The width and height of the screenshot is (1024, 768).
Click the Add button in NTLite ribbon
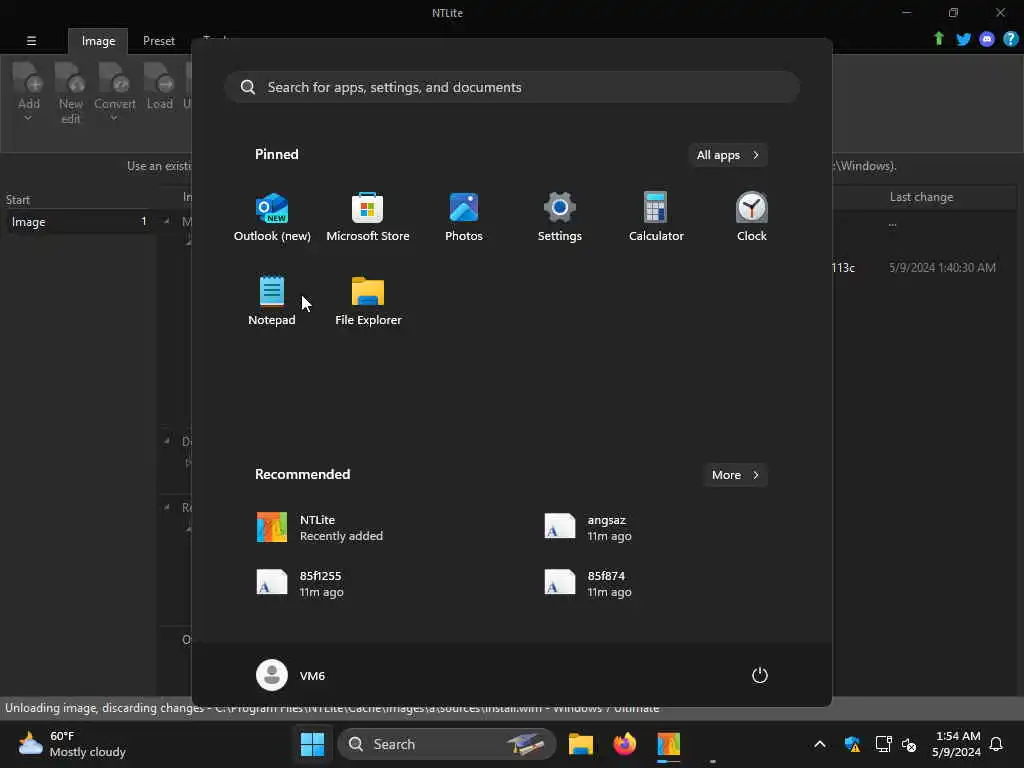(29, 87)
